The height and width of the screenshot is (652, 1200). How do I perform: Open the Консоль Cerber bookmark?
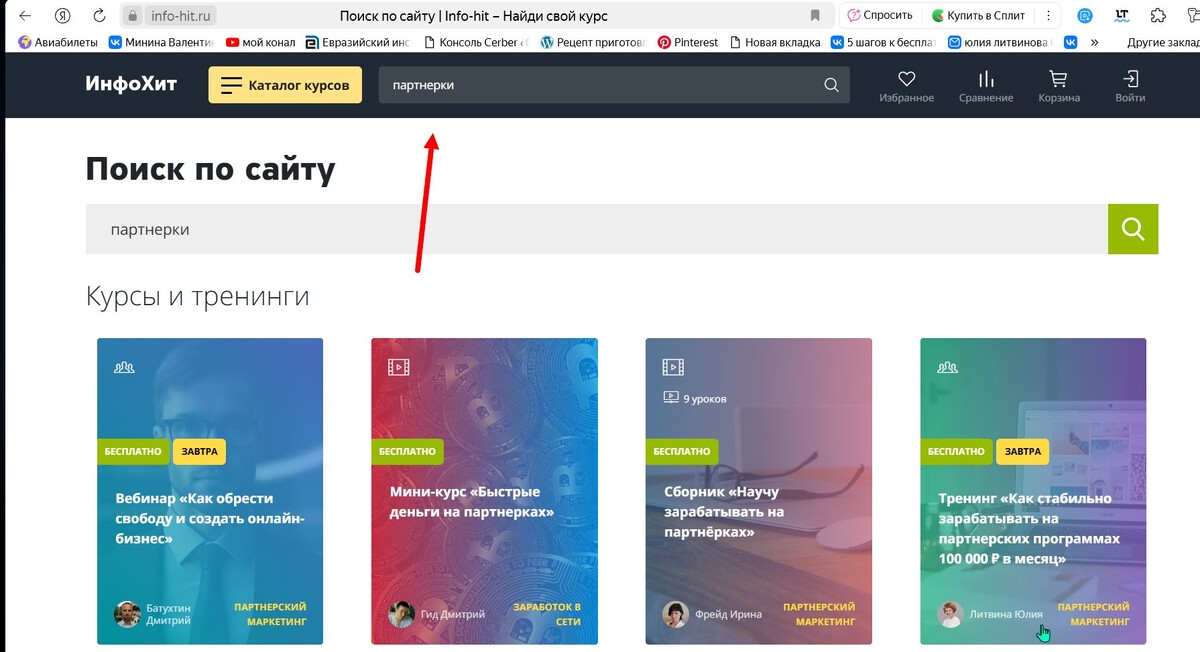pyautogui.click(x=476, y=42)
